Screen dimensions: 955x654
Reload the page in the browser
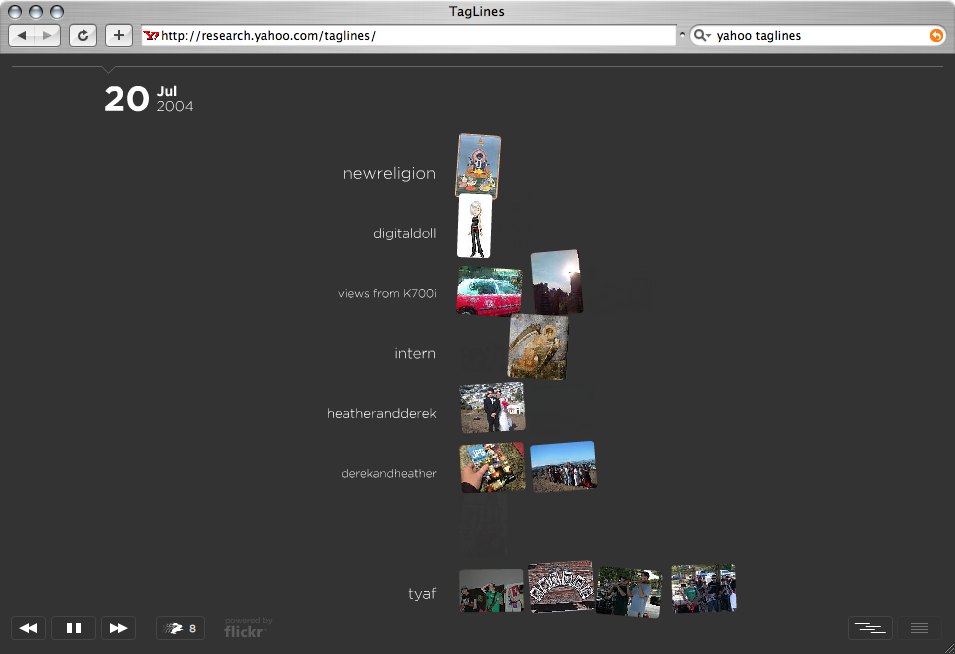[83, 35]
